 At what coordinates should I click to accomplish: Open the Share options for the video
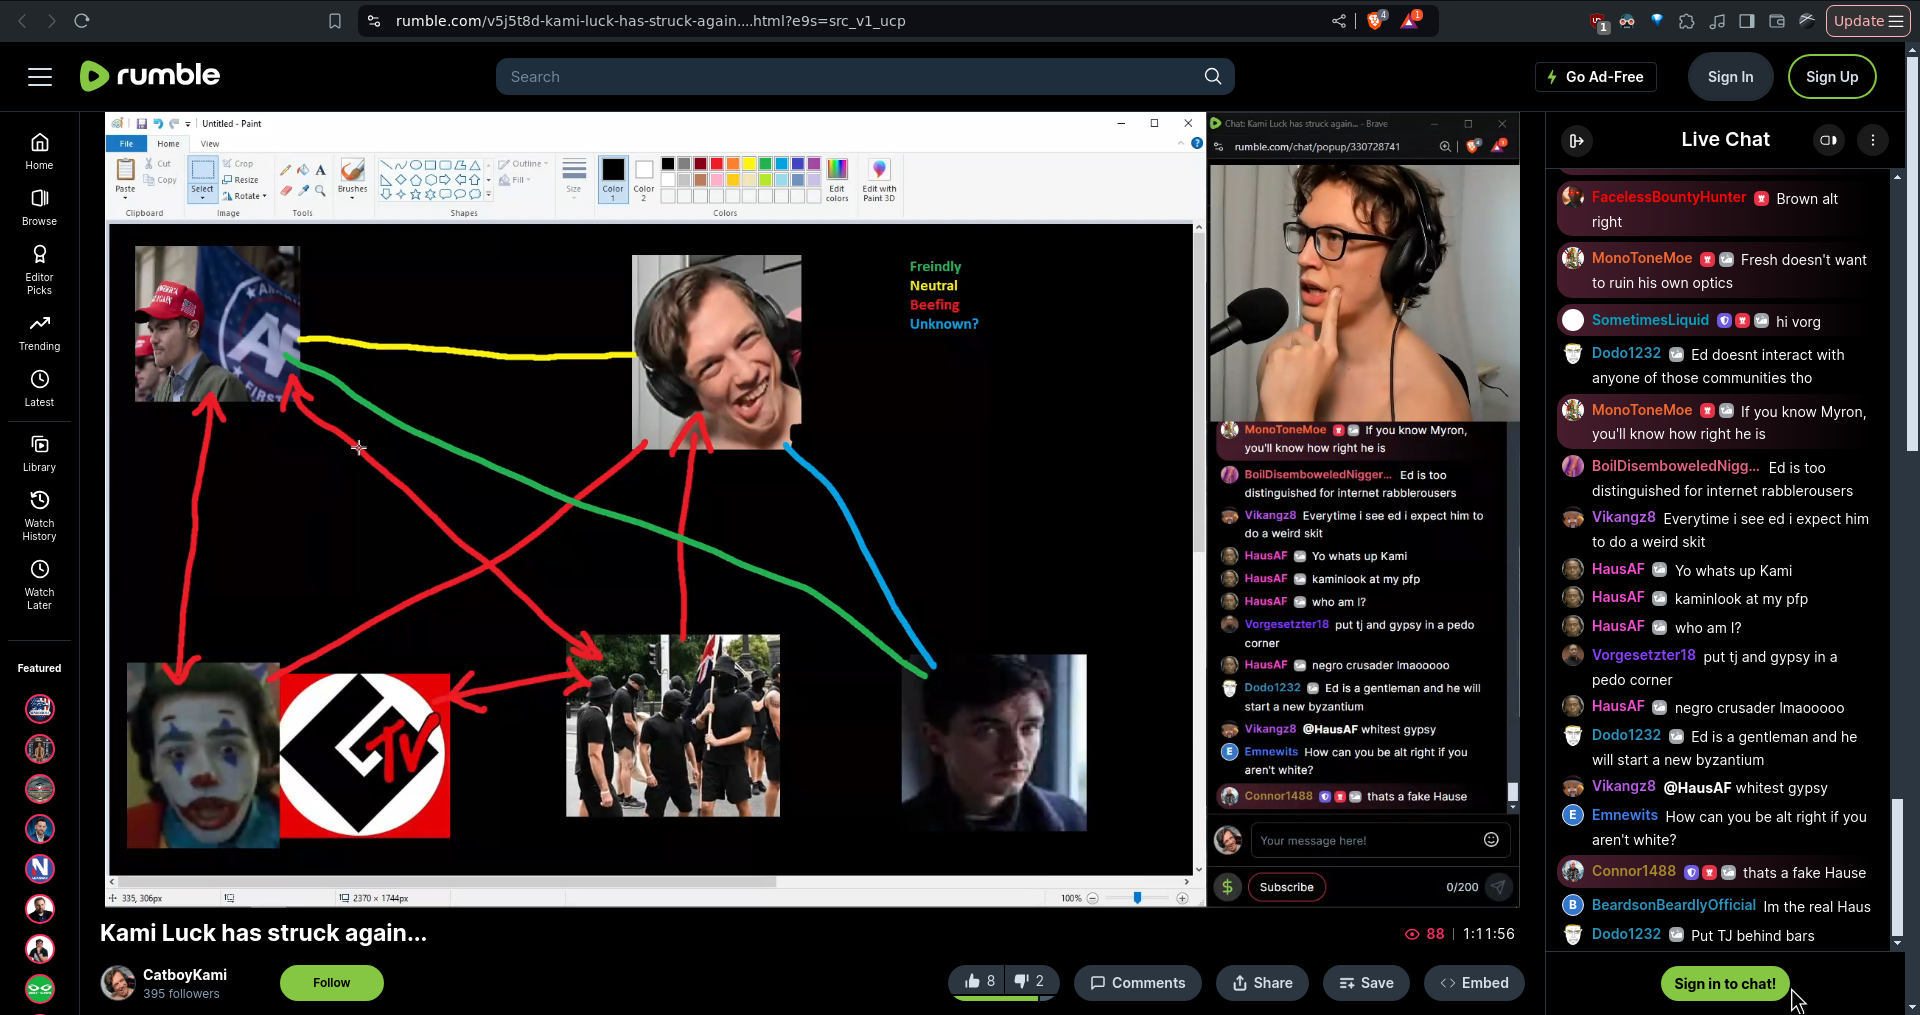pos(1262,983)
